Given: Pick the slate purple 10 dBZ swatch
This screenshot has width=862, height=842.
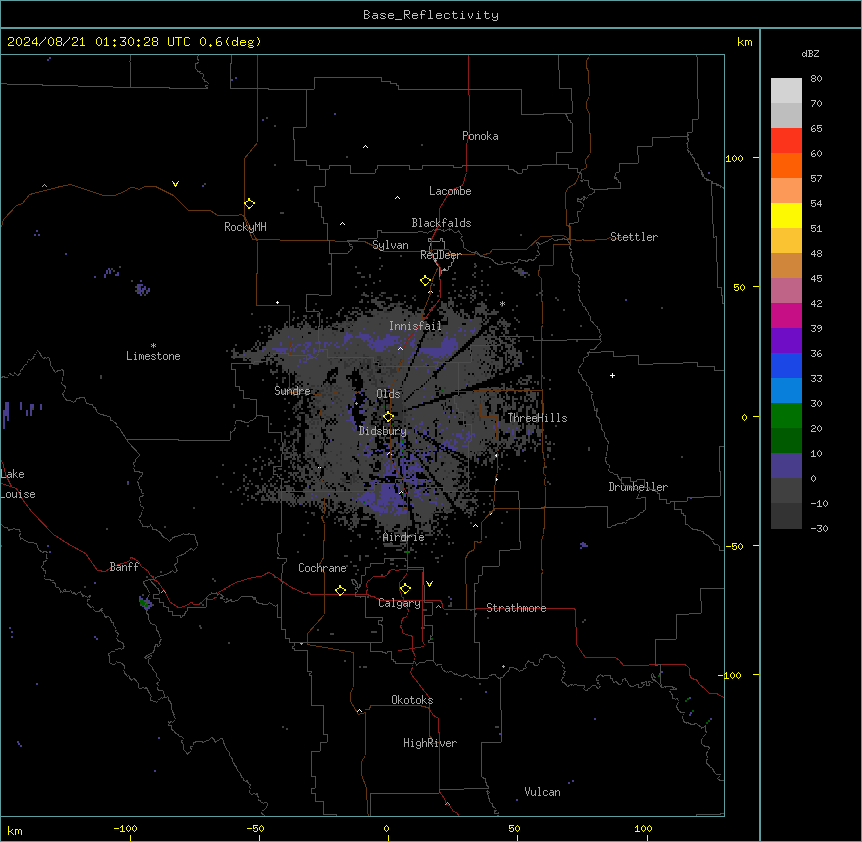Looking at the screenshot, I should click(786, 466).
